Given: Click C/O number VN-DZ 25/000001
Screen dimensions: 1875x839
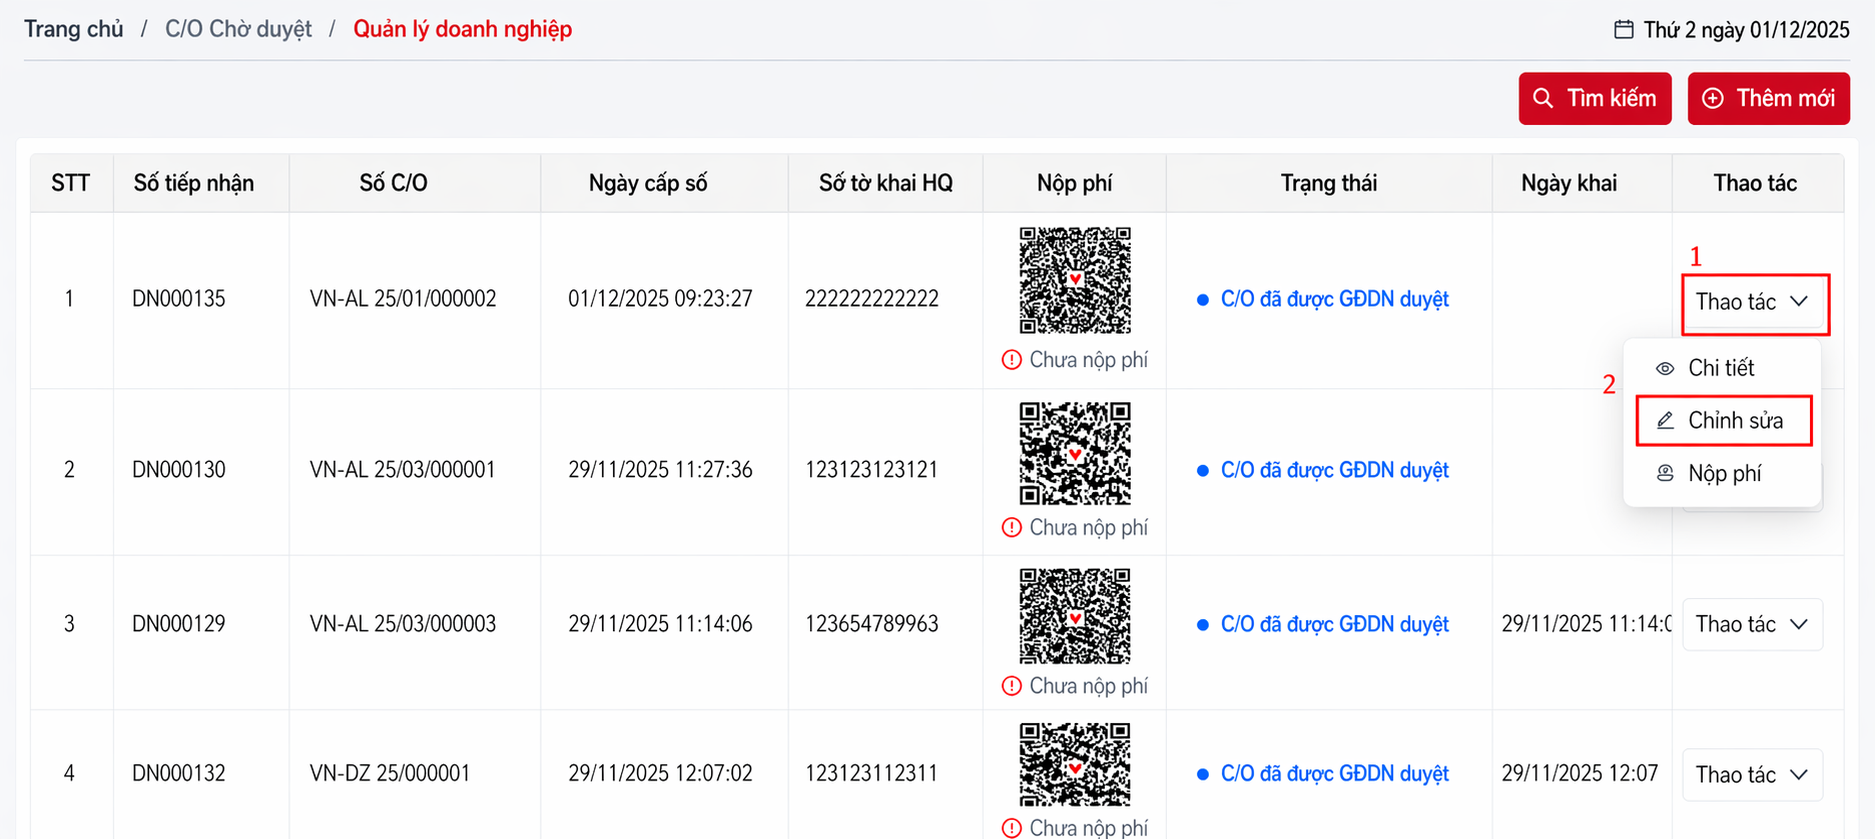Looking at the screenshot, I should pos(390,774).
